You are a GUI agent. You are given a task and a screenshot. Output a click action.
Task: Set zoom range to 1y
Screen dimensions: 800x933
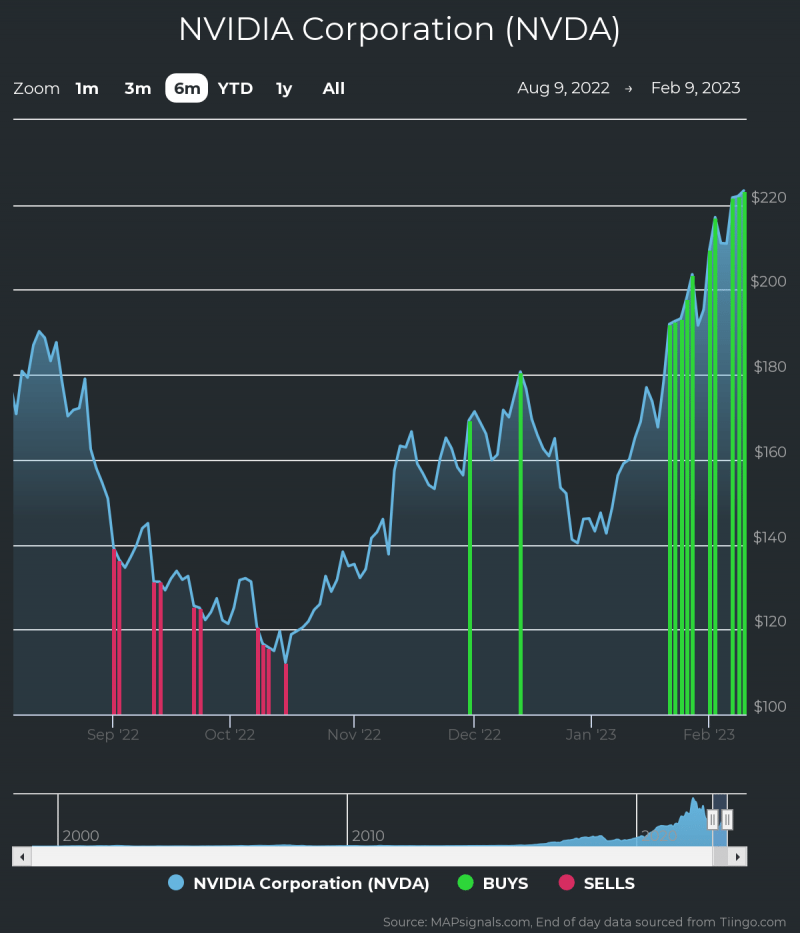tap(284, 89)
